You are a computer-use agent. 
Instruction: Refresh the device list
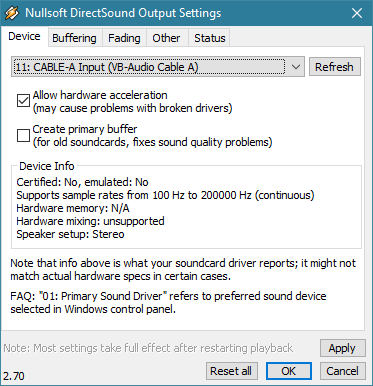(x=334, y=67)
